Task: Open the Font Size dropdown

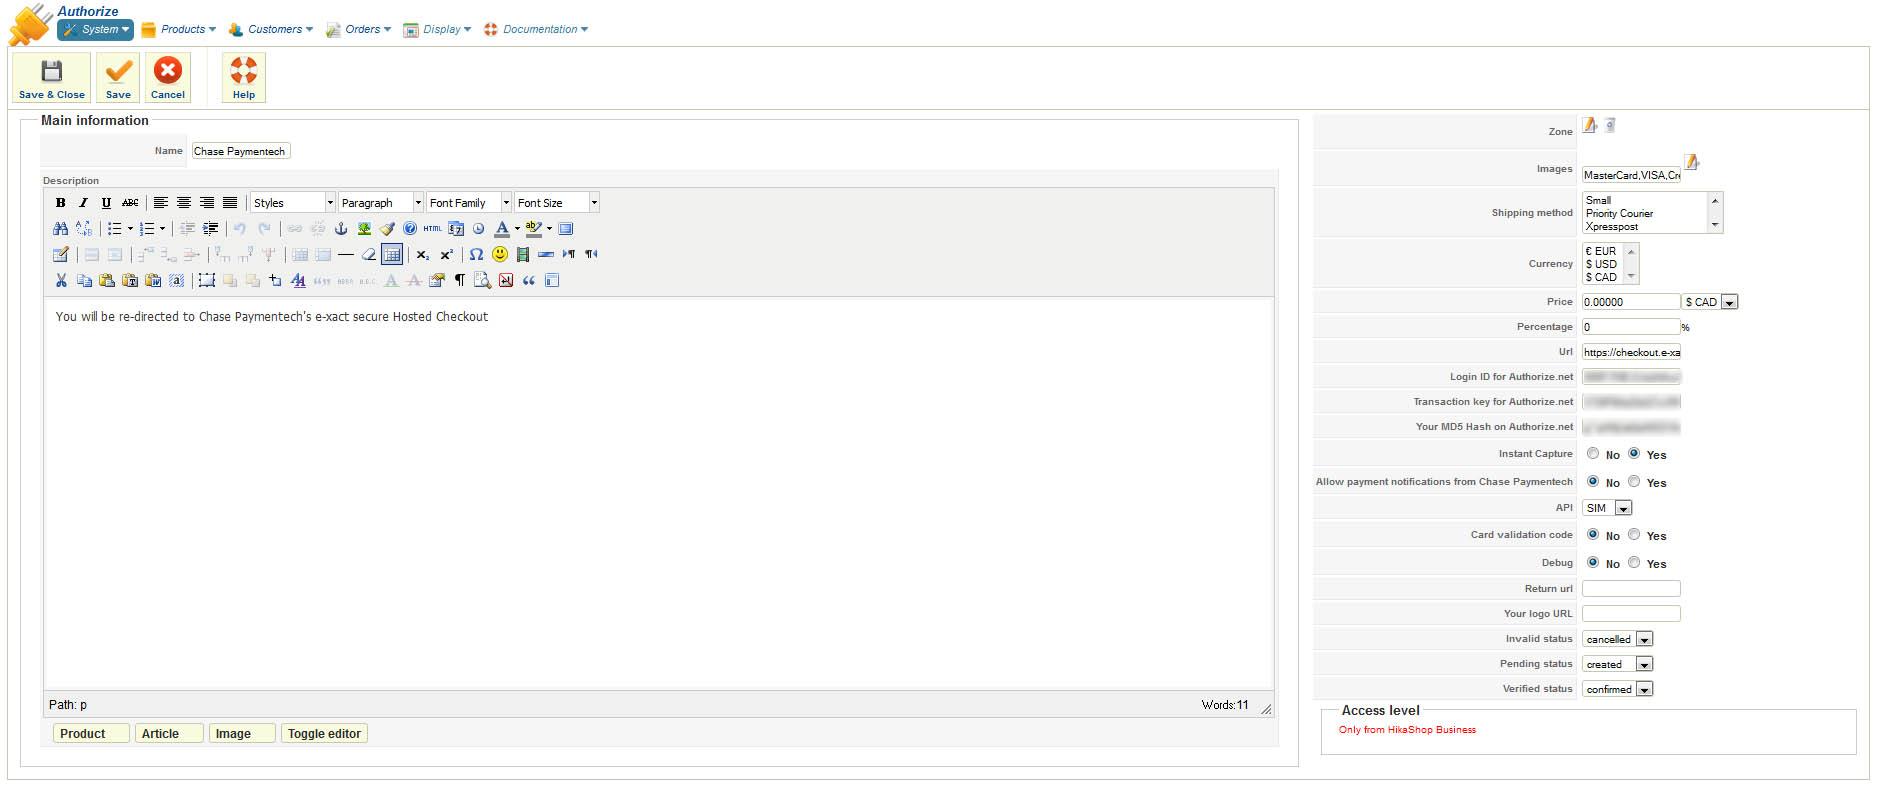Action: [557, 203]
